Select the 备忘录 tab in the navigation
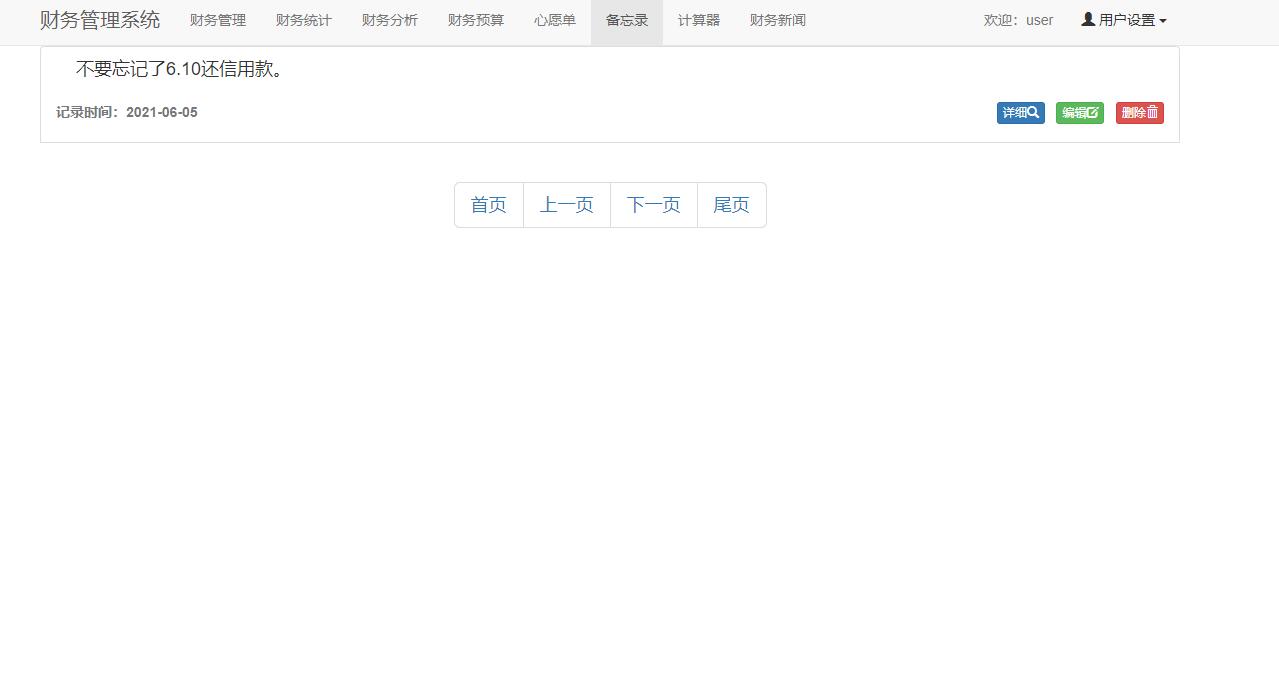The height and width of the screenshot is (687, 1279). pos(626,20)
